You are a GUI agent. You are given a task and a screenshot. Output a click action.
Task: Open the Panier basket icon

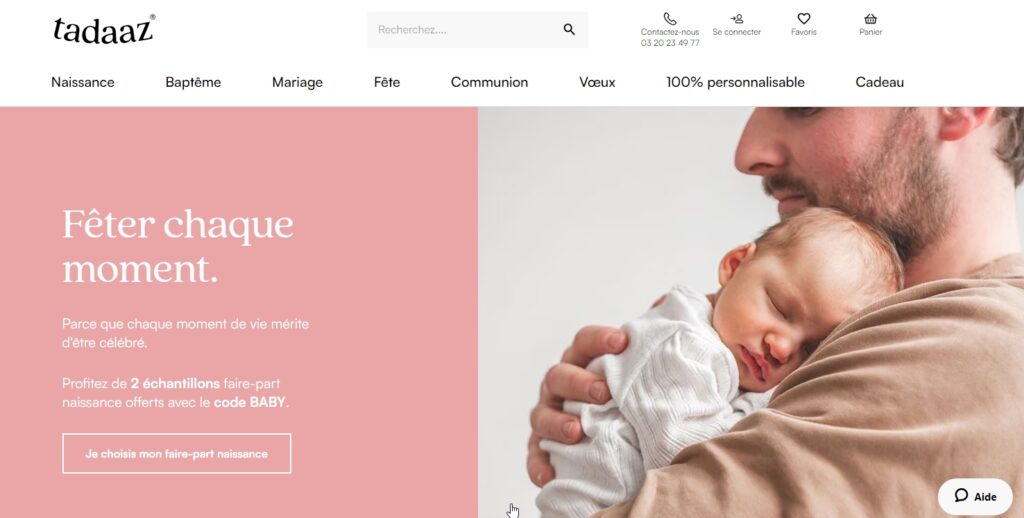coord(871,19)
